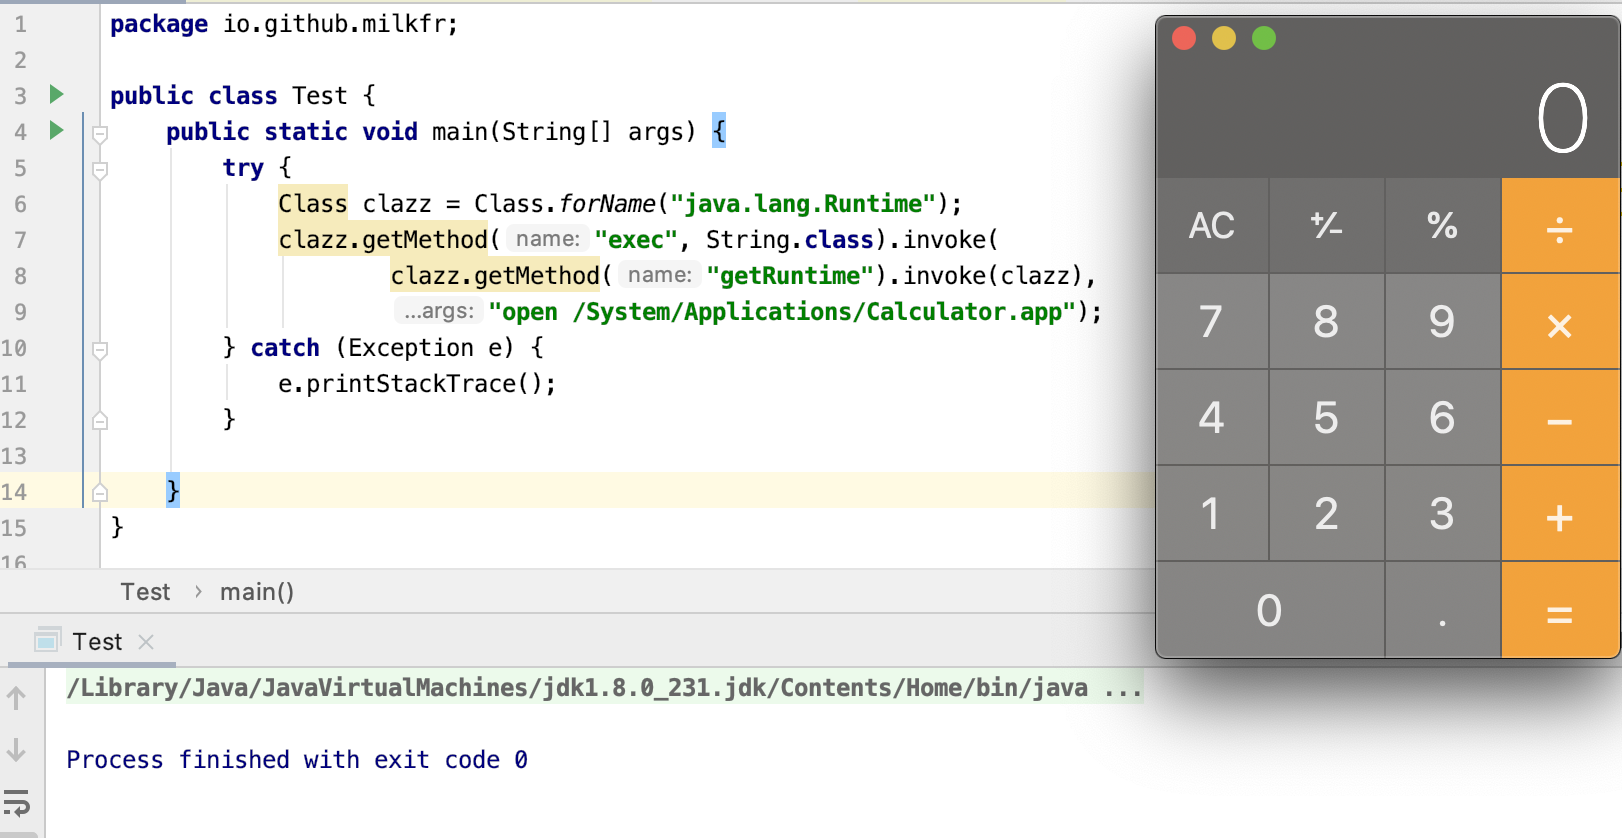Viewport: 1622px width, 838px height.
Task: Click digit 7 in Calculator
Action: [1211, 322]
